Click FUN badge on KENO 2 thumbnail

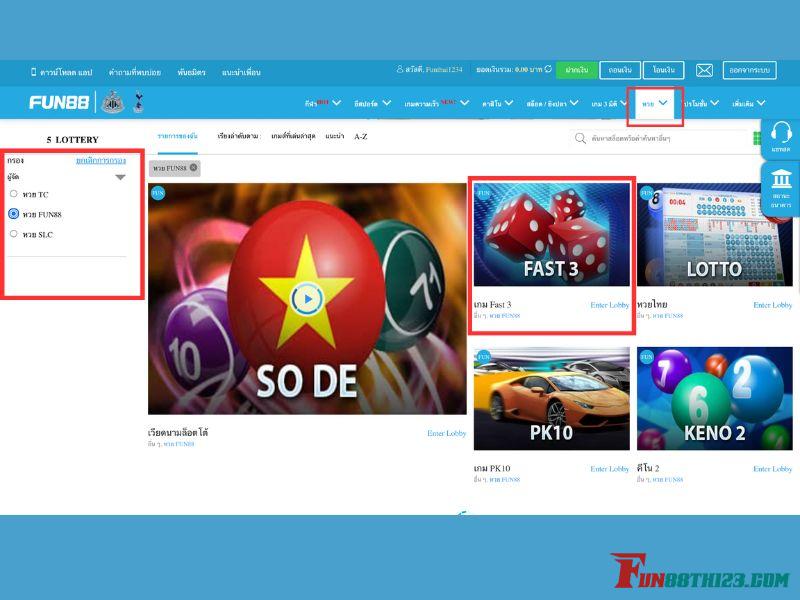click(646, 356)
